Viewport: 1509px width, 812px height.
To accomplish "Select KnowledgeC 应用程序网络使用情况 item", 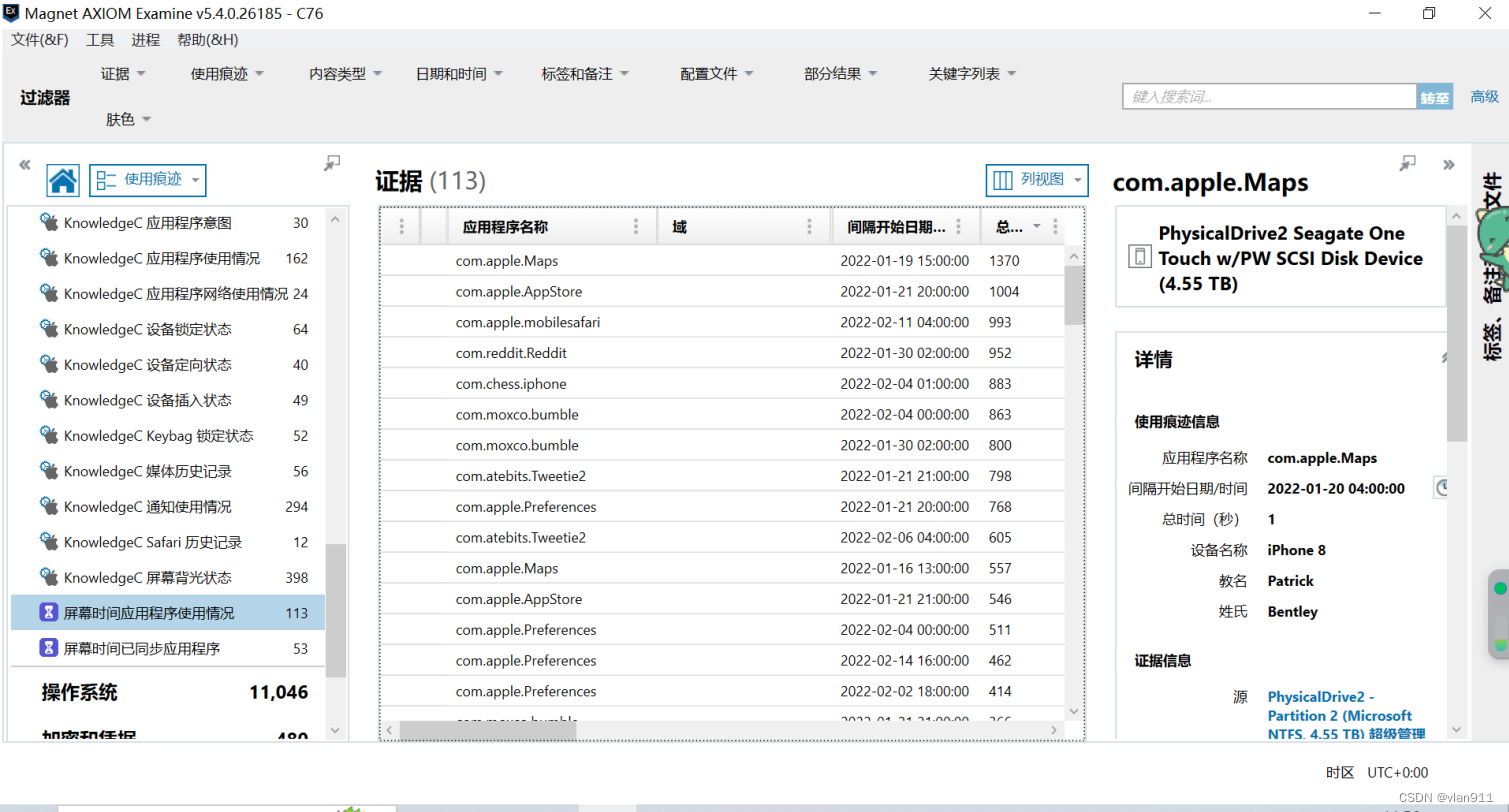I will pyautogui.click(x=168, y=294).
